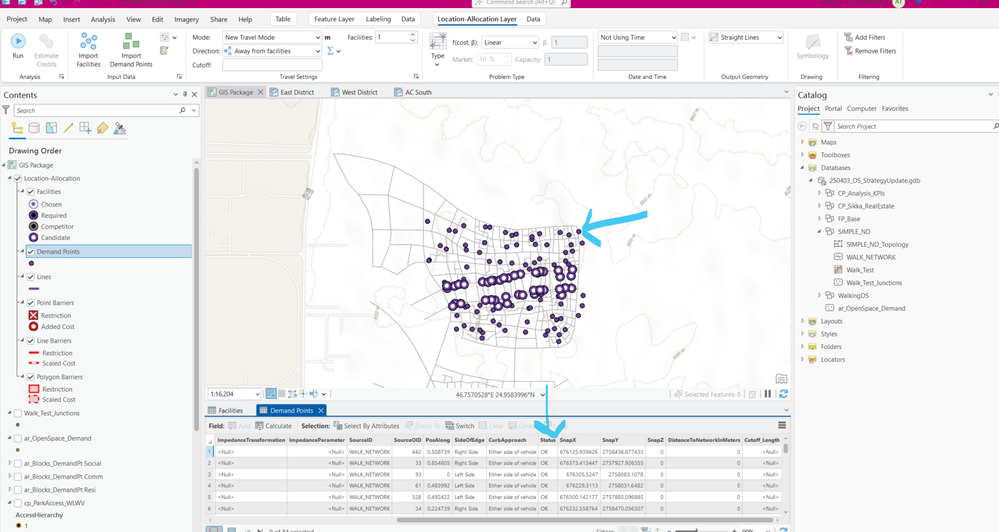
Task: Pause map drawing
Action: click(768, 394)
